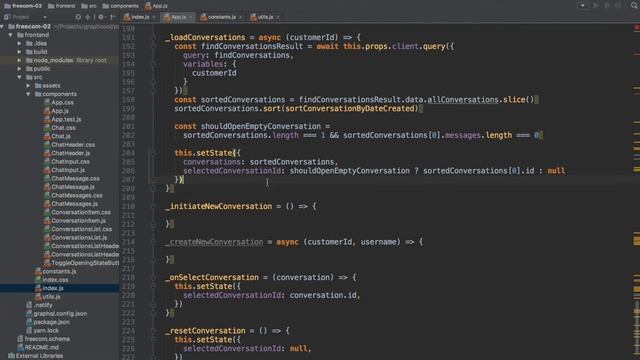
Task: Select ConversationItem.js file icon
Action: point(47,220)
